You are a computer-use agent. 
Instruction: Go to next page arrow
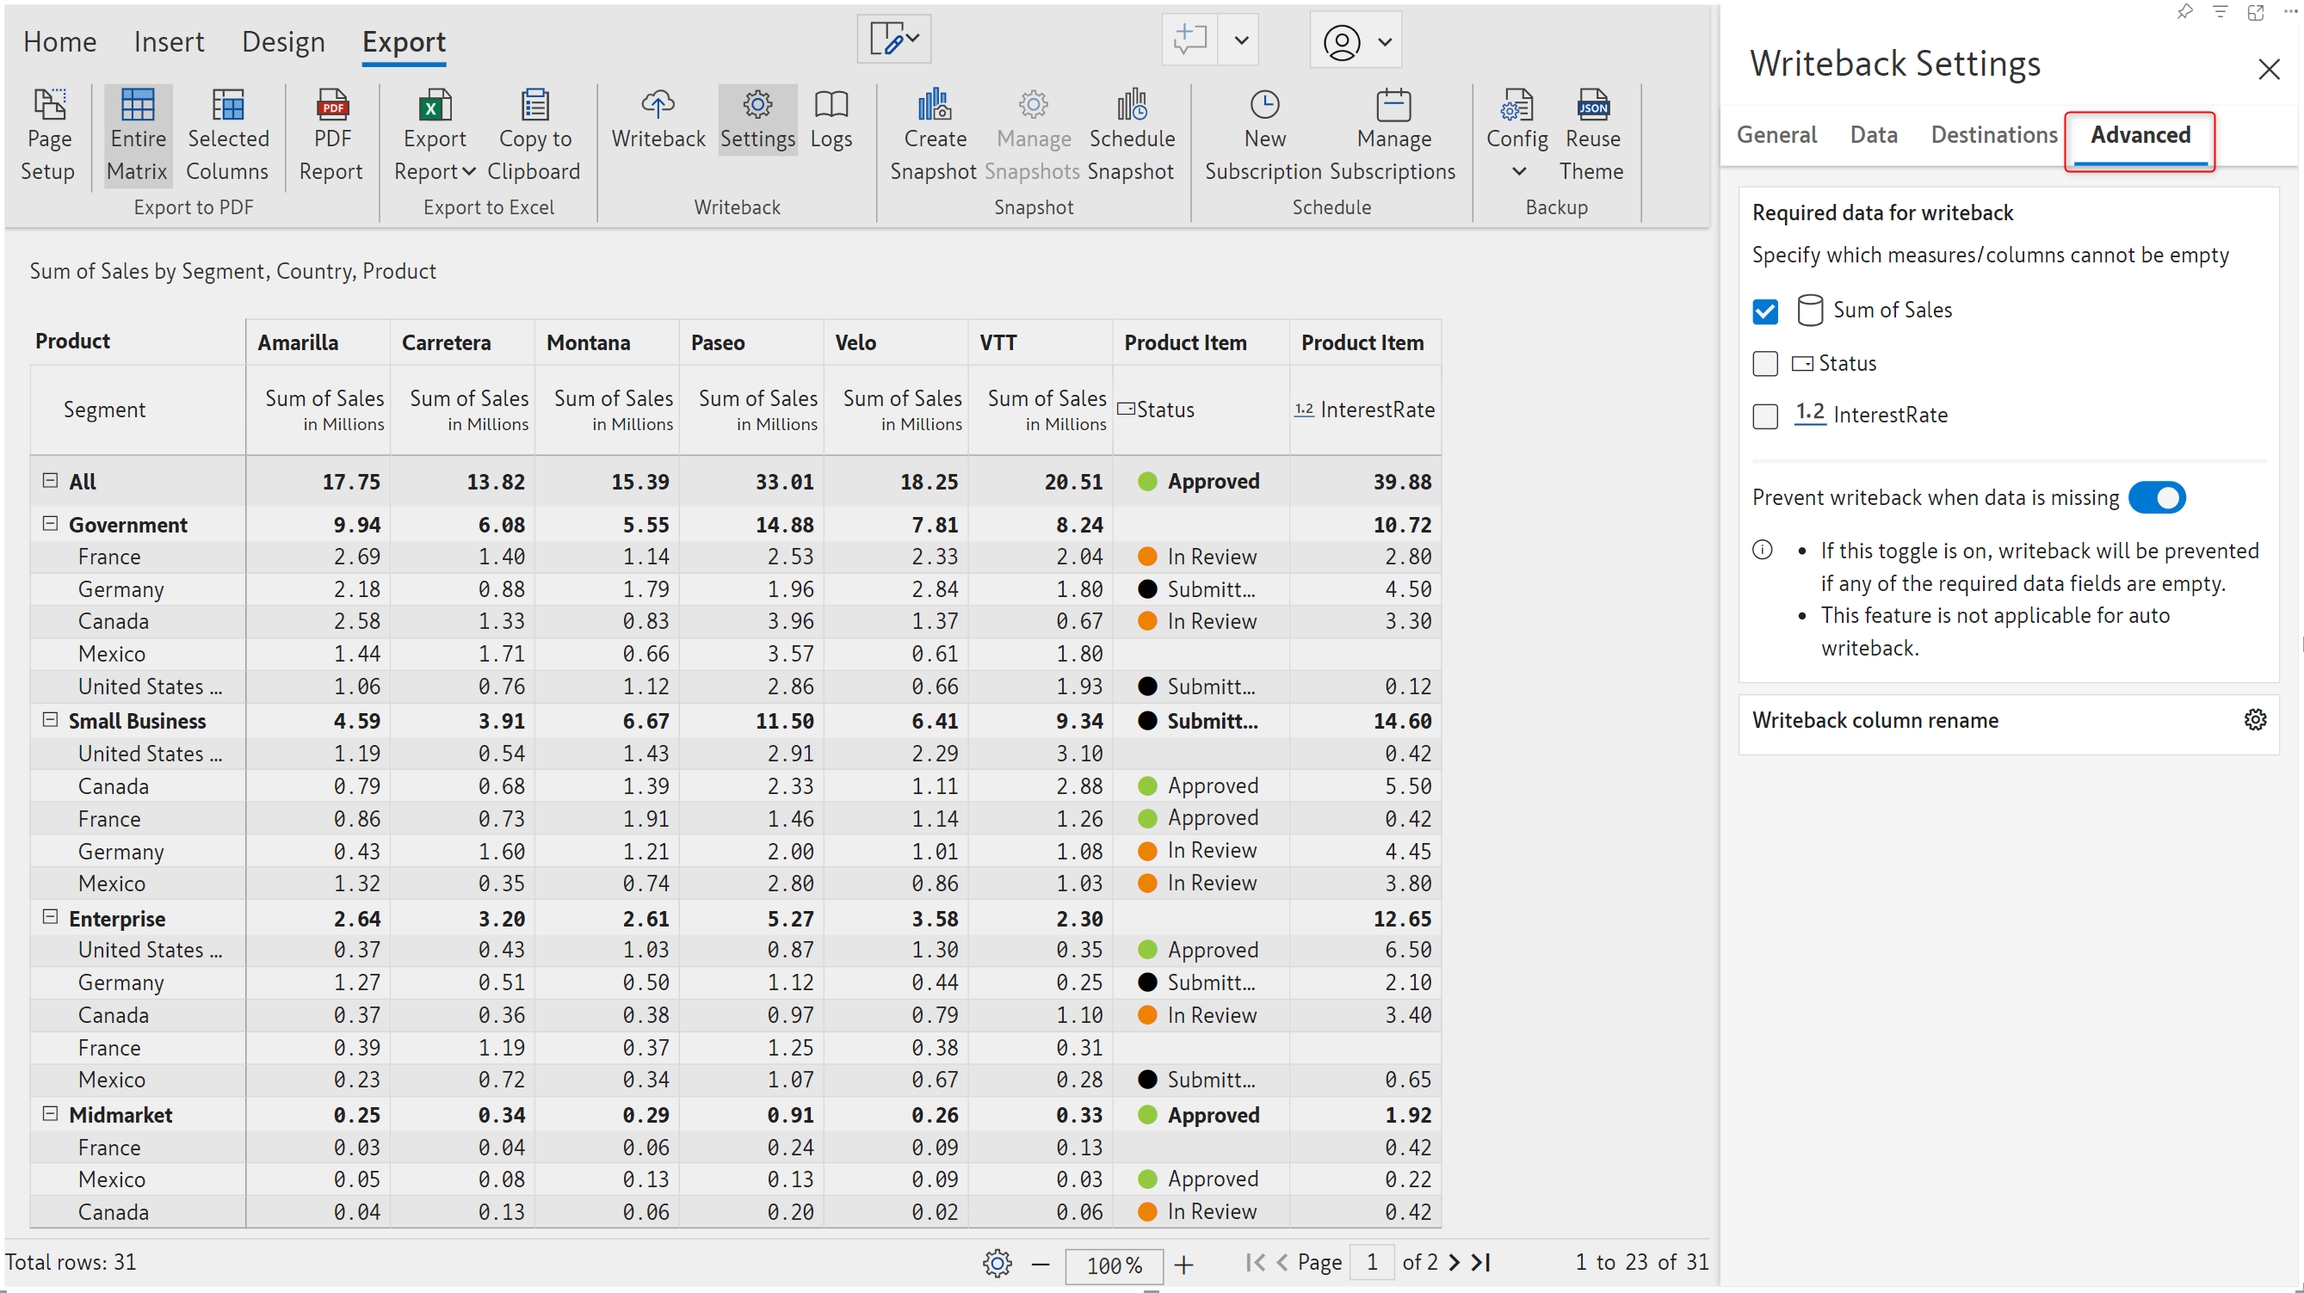[x=1454, y=1263]
